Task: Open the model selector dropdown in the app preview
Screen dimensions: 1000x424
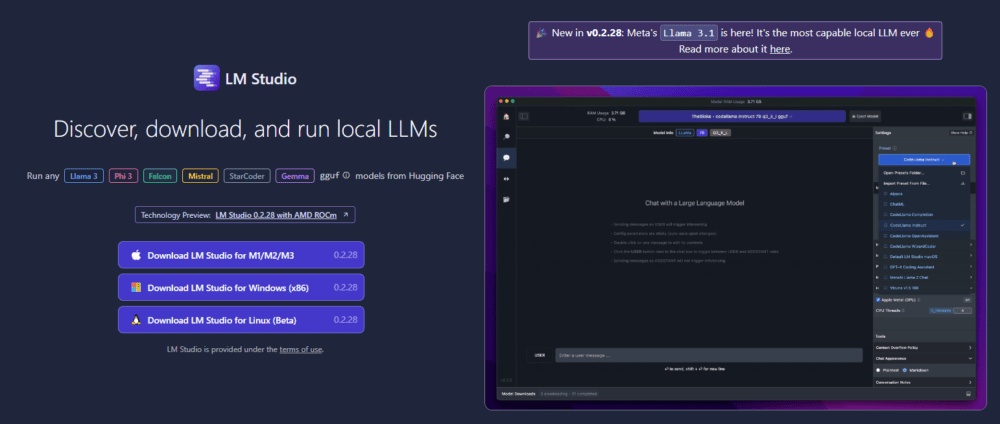Action: coord(741,116)
